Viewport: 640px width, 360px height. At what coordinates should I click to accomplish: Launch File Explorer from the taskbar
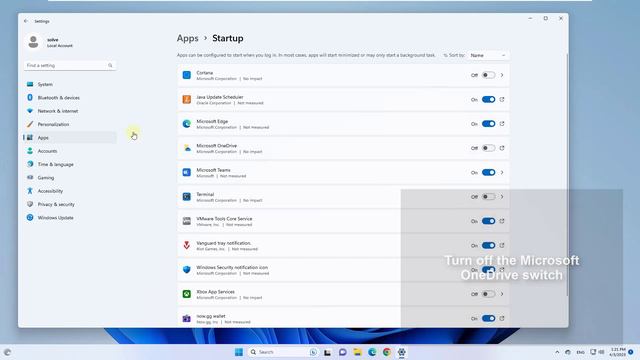click(358, 352)
